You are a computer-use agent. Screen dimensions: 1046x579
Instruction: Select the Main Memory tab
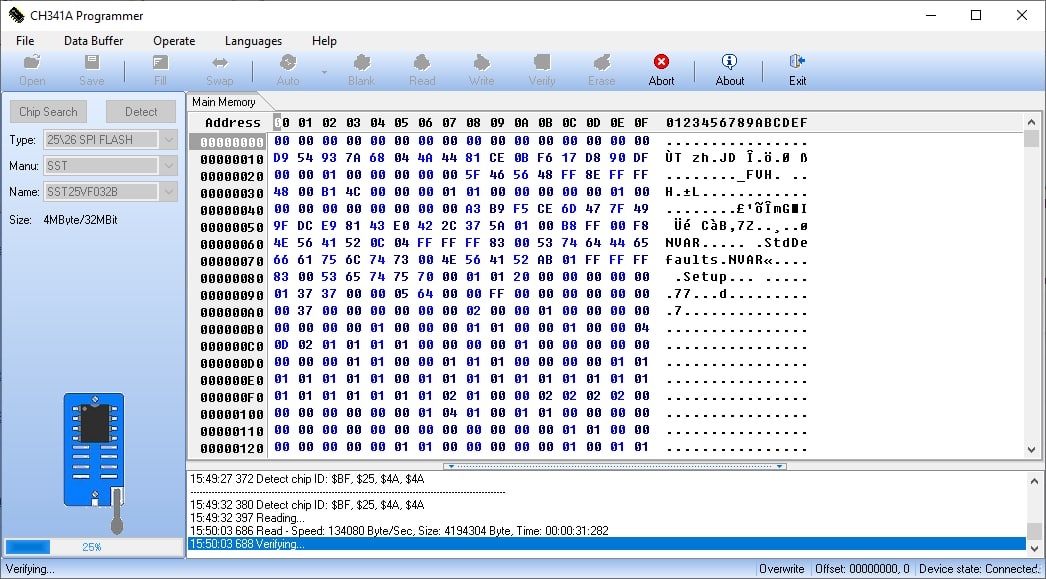click(224, 102)
